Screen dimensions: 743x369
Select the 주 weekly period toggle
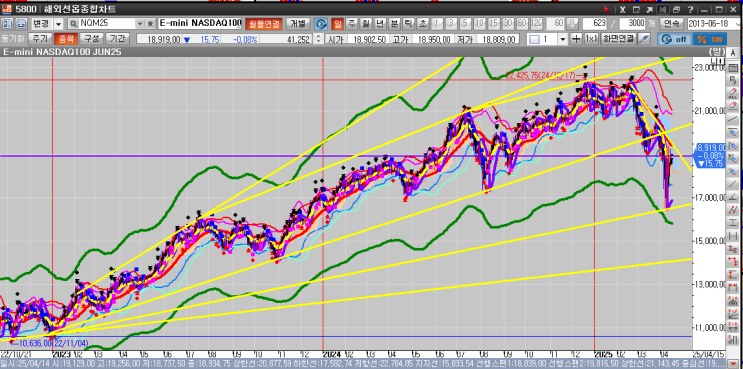352,24
